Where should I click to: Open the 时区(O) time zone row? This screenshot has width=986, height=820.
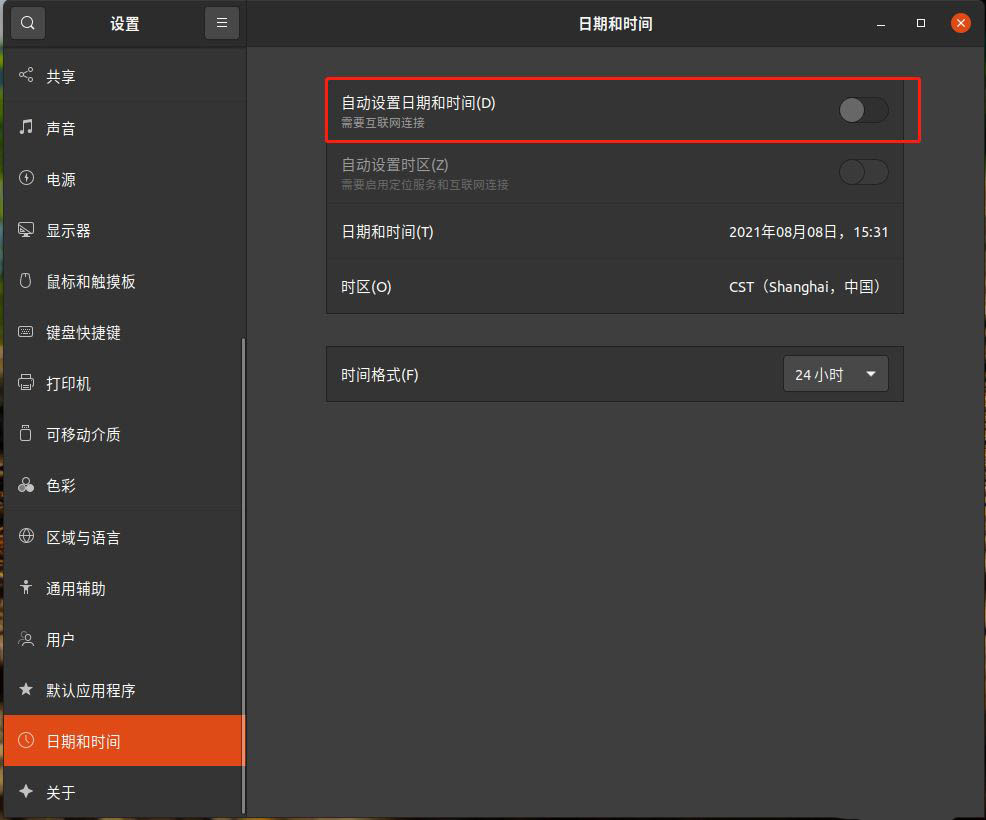click(x=614, y=287)
